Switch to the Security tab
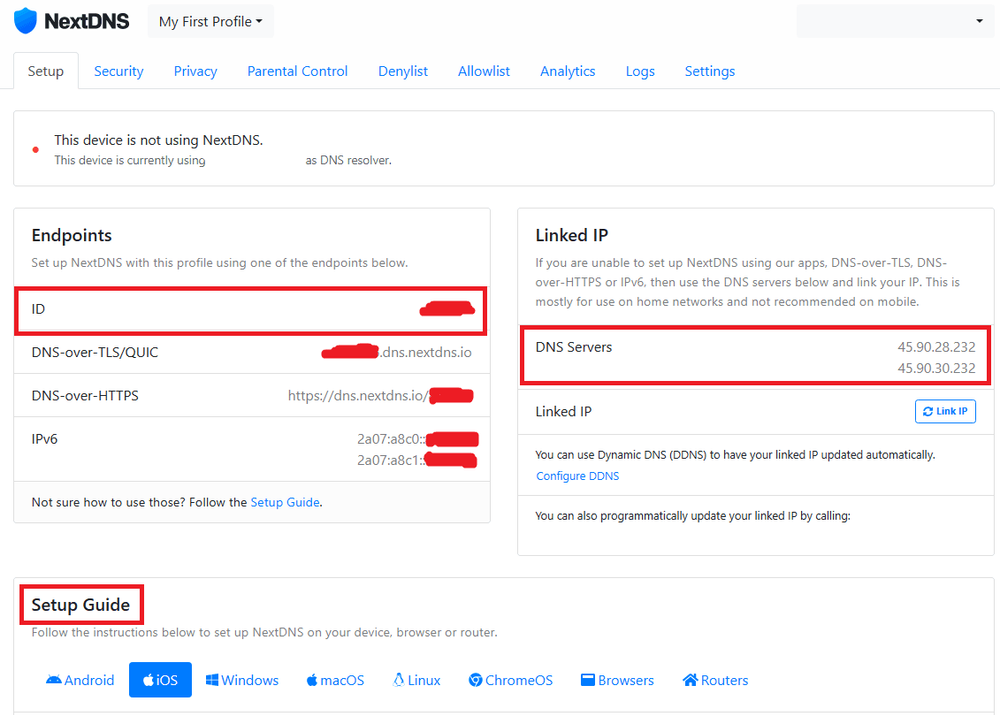The width and height of the screenshot is (1000, 715). click(x=119, y=71)
